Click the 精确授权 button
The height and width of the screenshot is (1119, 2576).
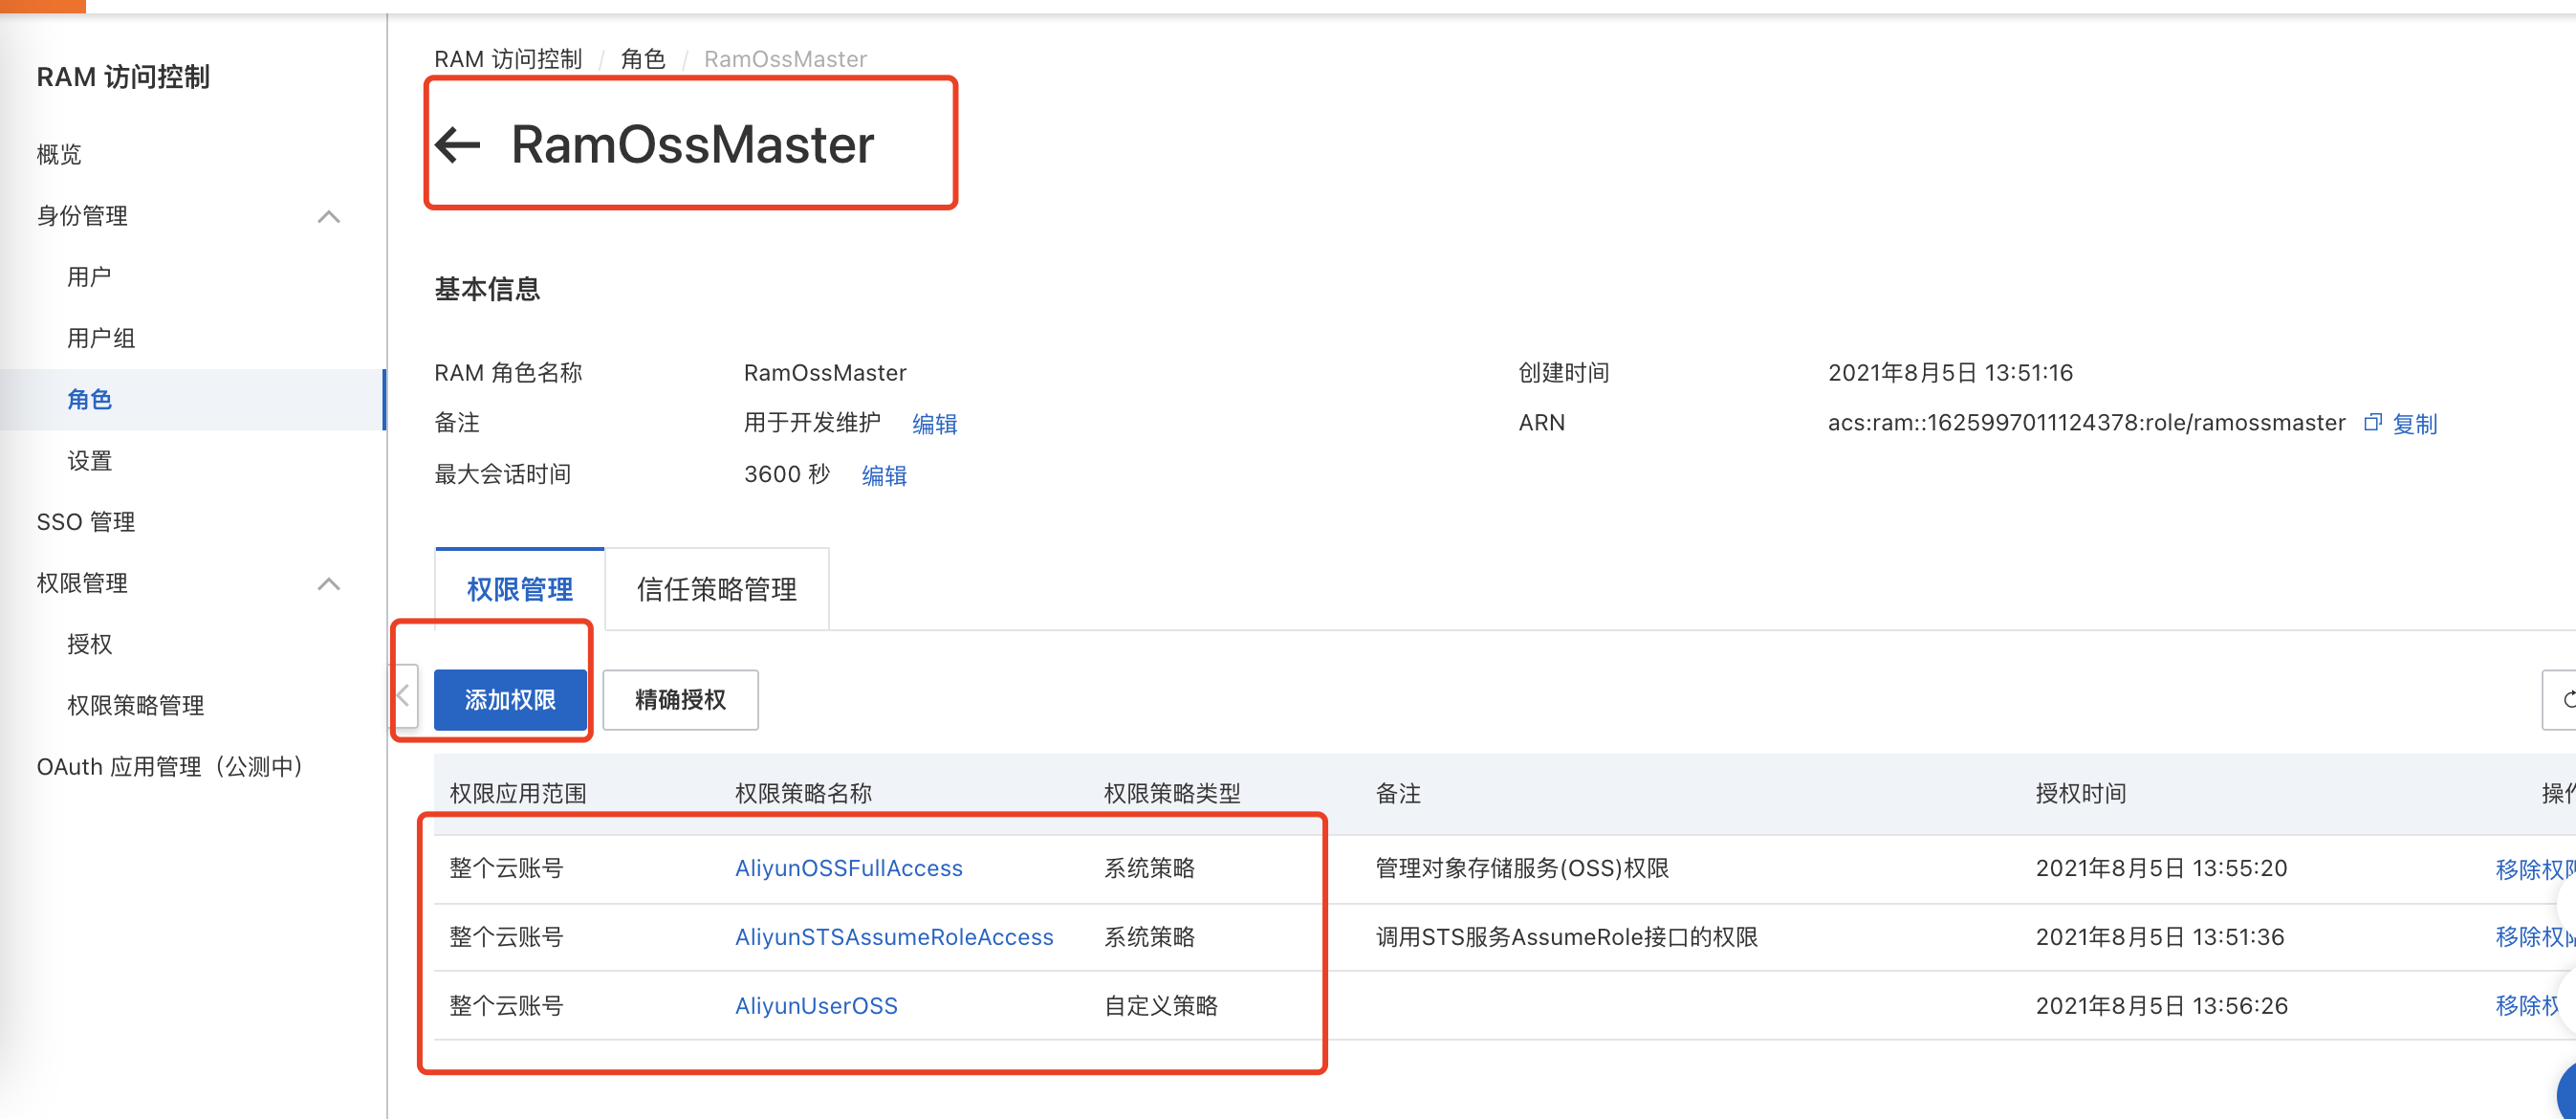(680, 700)
